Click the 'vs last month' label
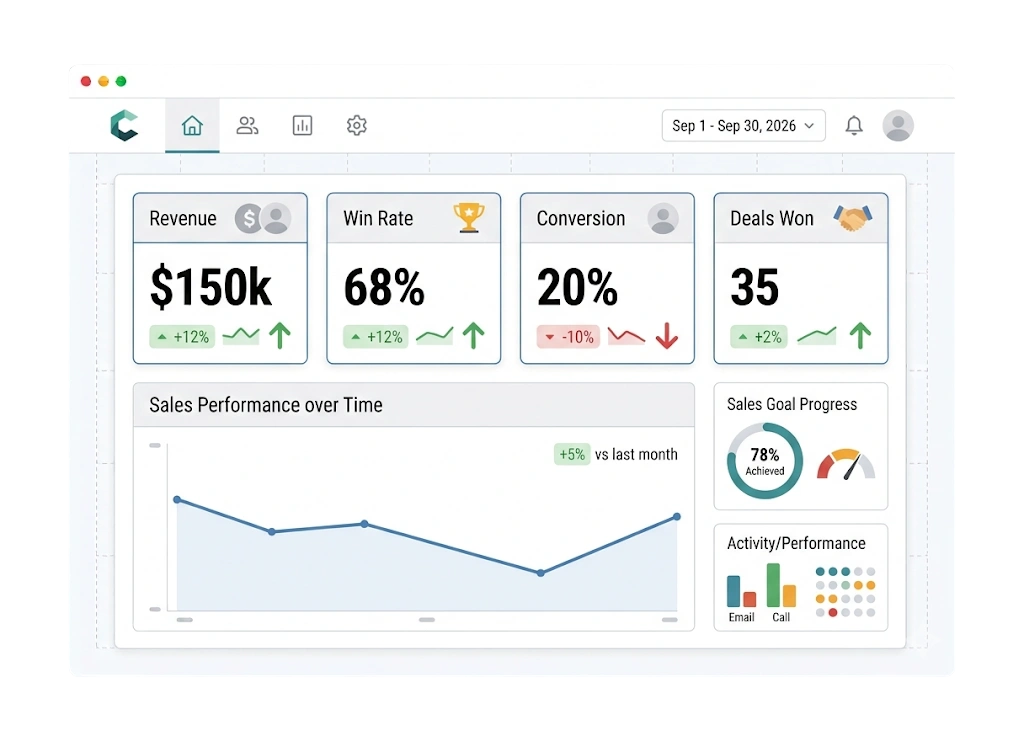 coord(636,454)
